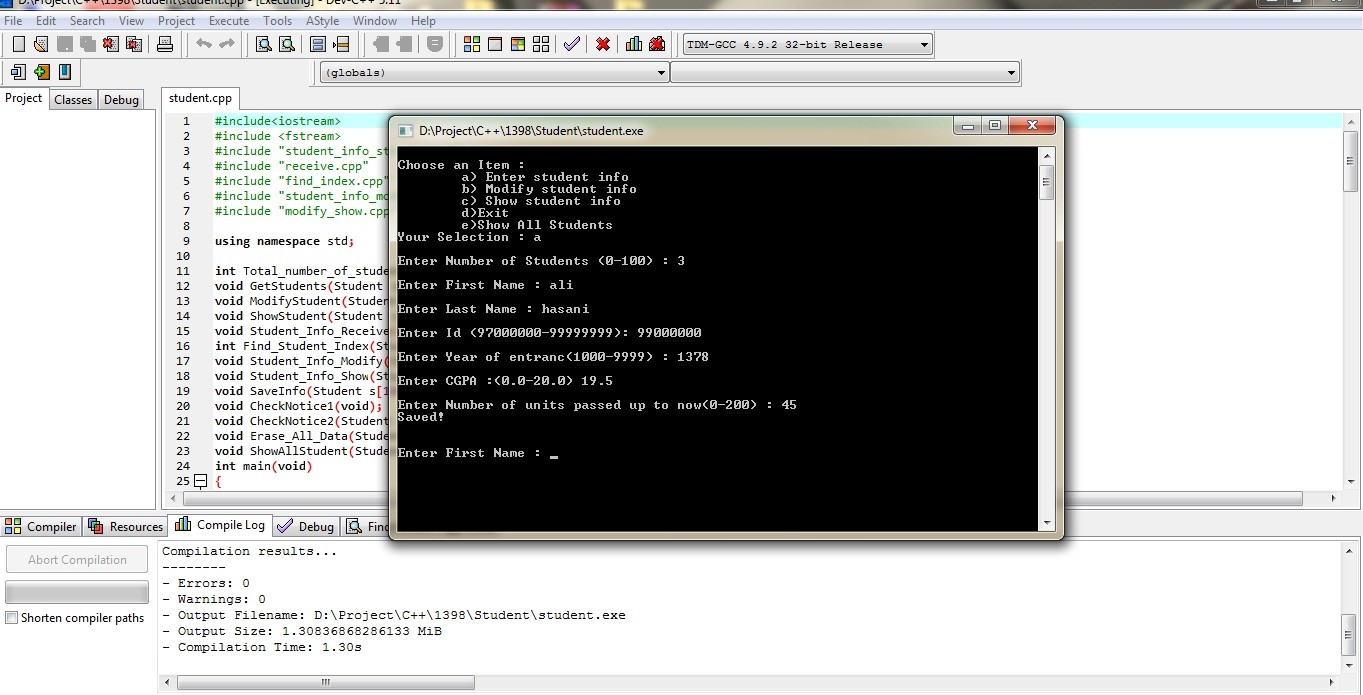This screenshot has width=1363, height=695.
Task: Click the Goto Function toolbar icon
Action: click(x=318, y=44)
